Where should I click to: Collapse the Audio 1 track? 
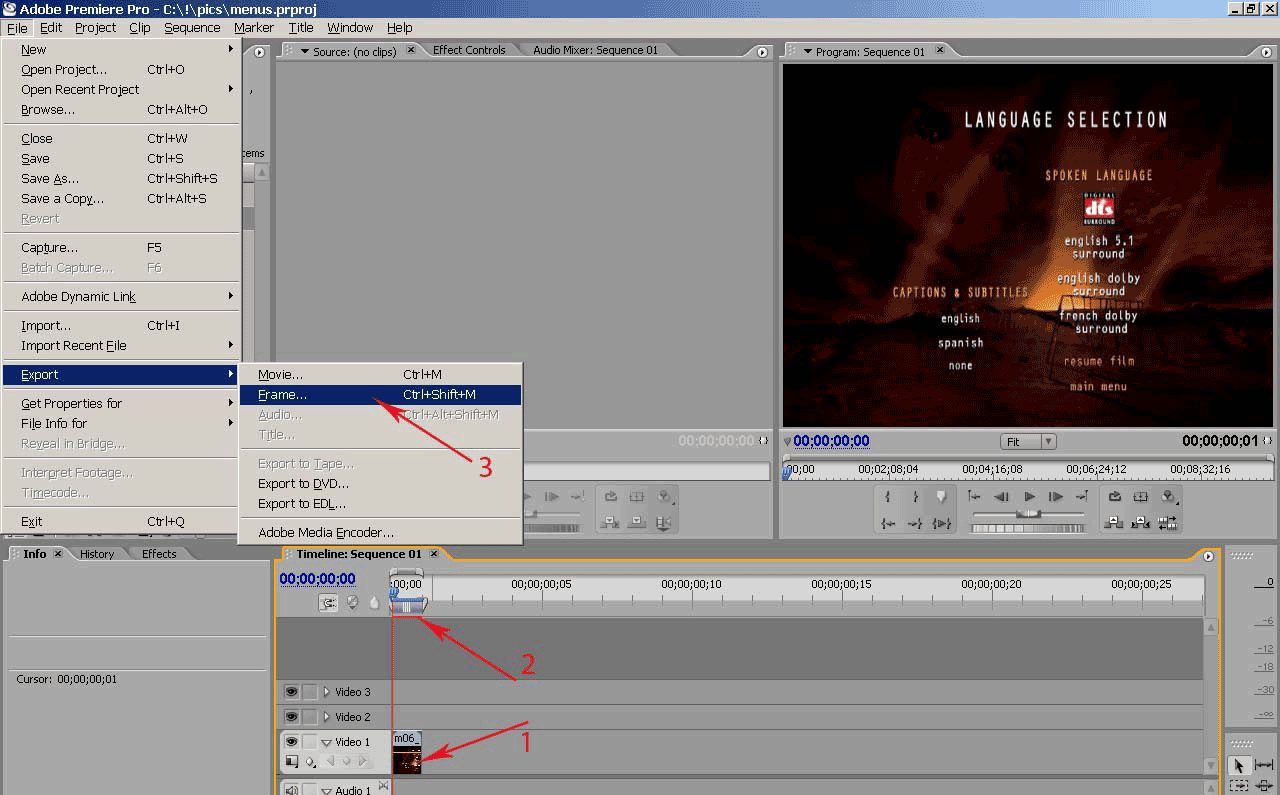[x=327, y=791]
